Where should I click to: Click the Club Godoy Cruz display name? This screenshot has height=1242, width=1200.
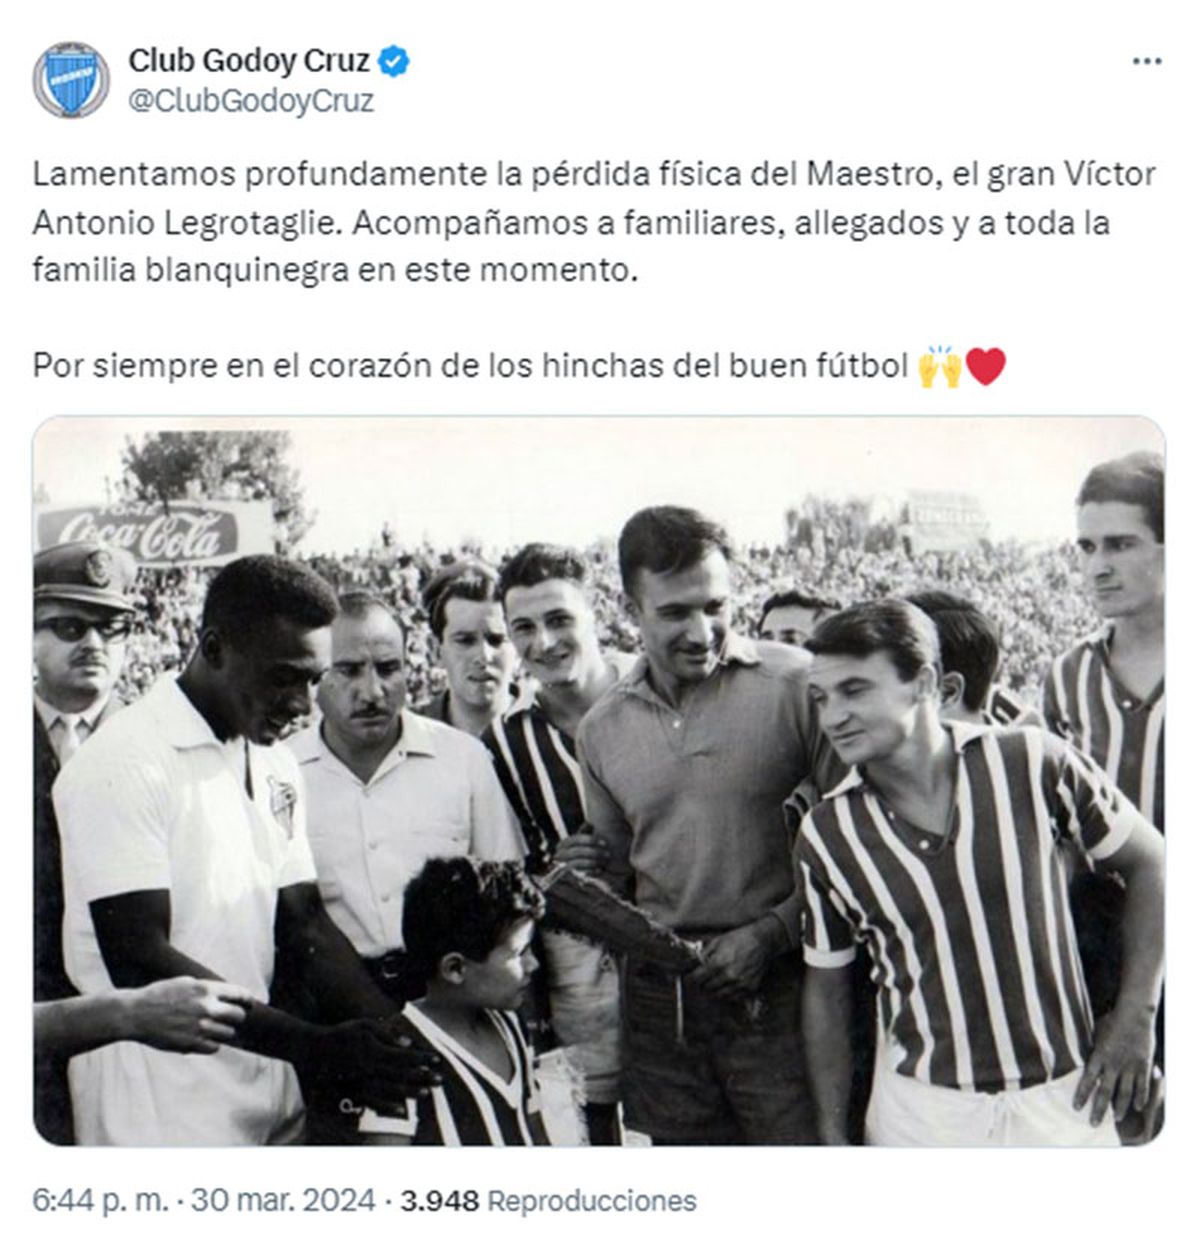pyautogui.click(x=249, y=62)
